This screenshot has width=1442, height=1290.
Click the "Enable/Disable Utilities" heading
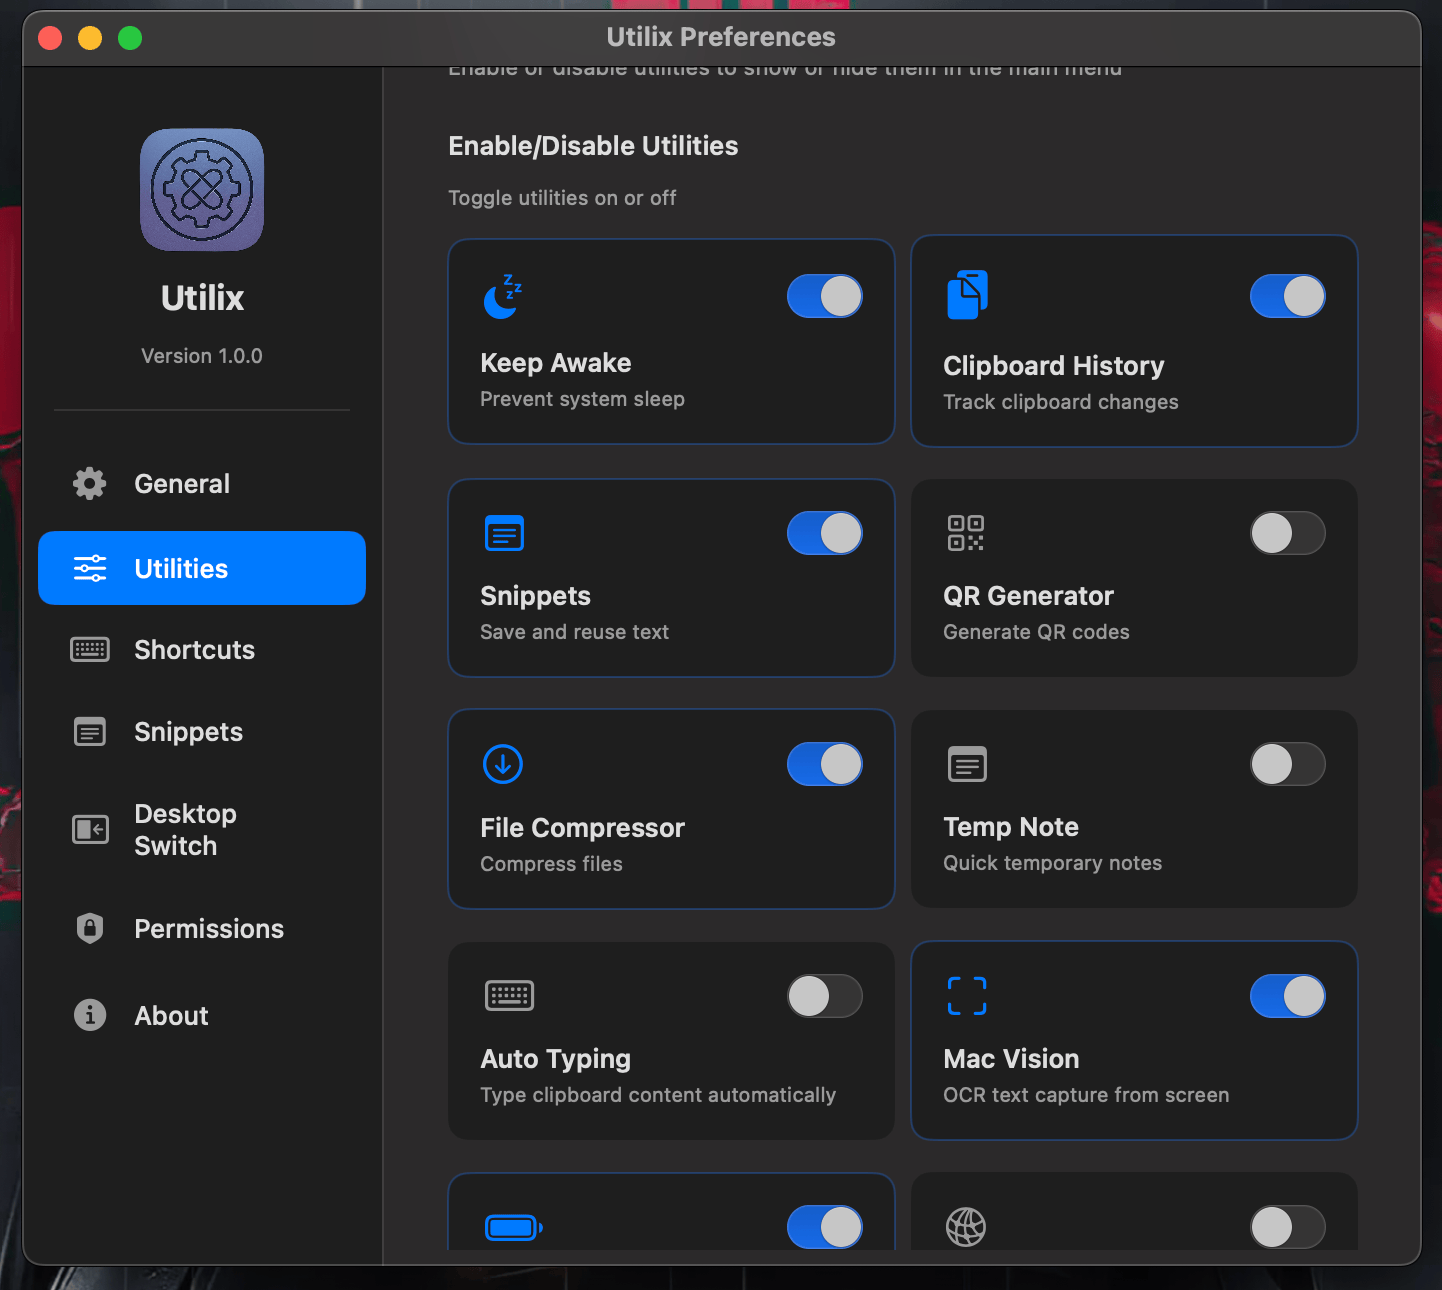(593, 146)
